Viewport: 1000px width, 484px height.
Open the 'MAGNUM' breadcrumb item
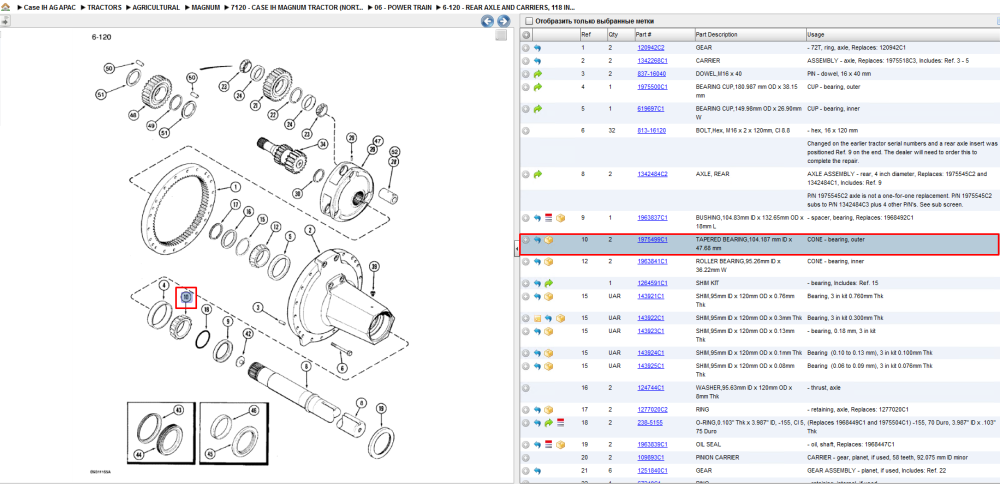205,7
